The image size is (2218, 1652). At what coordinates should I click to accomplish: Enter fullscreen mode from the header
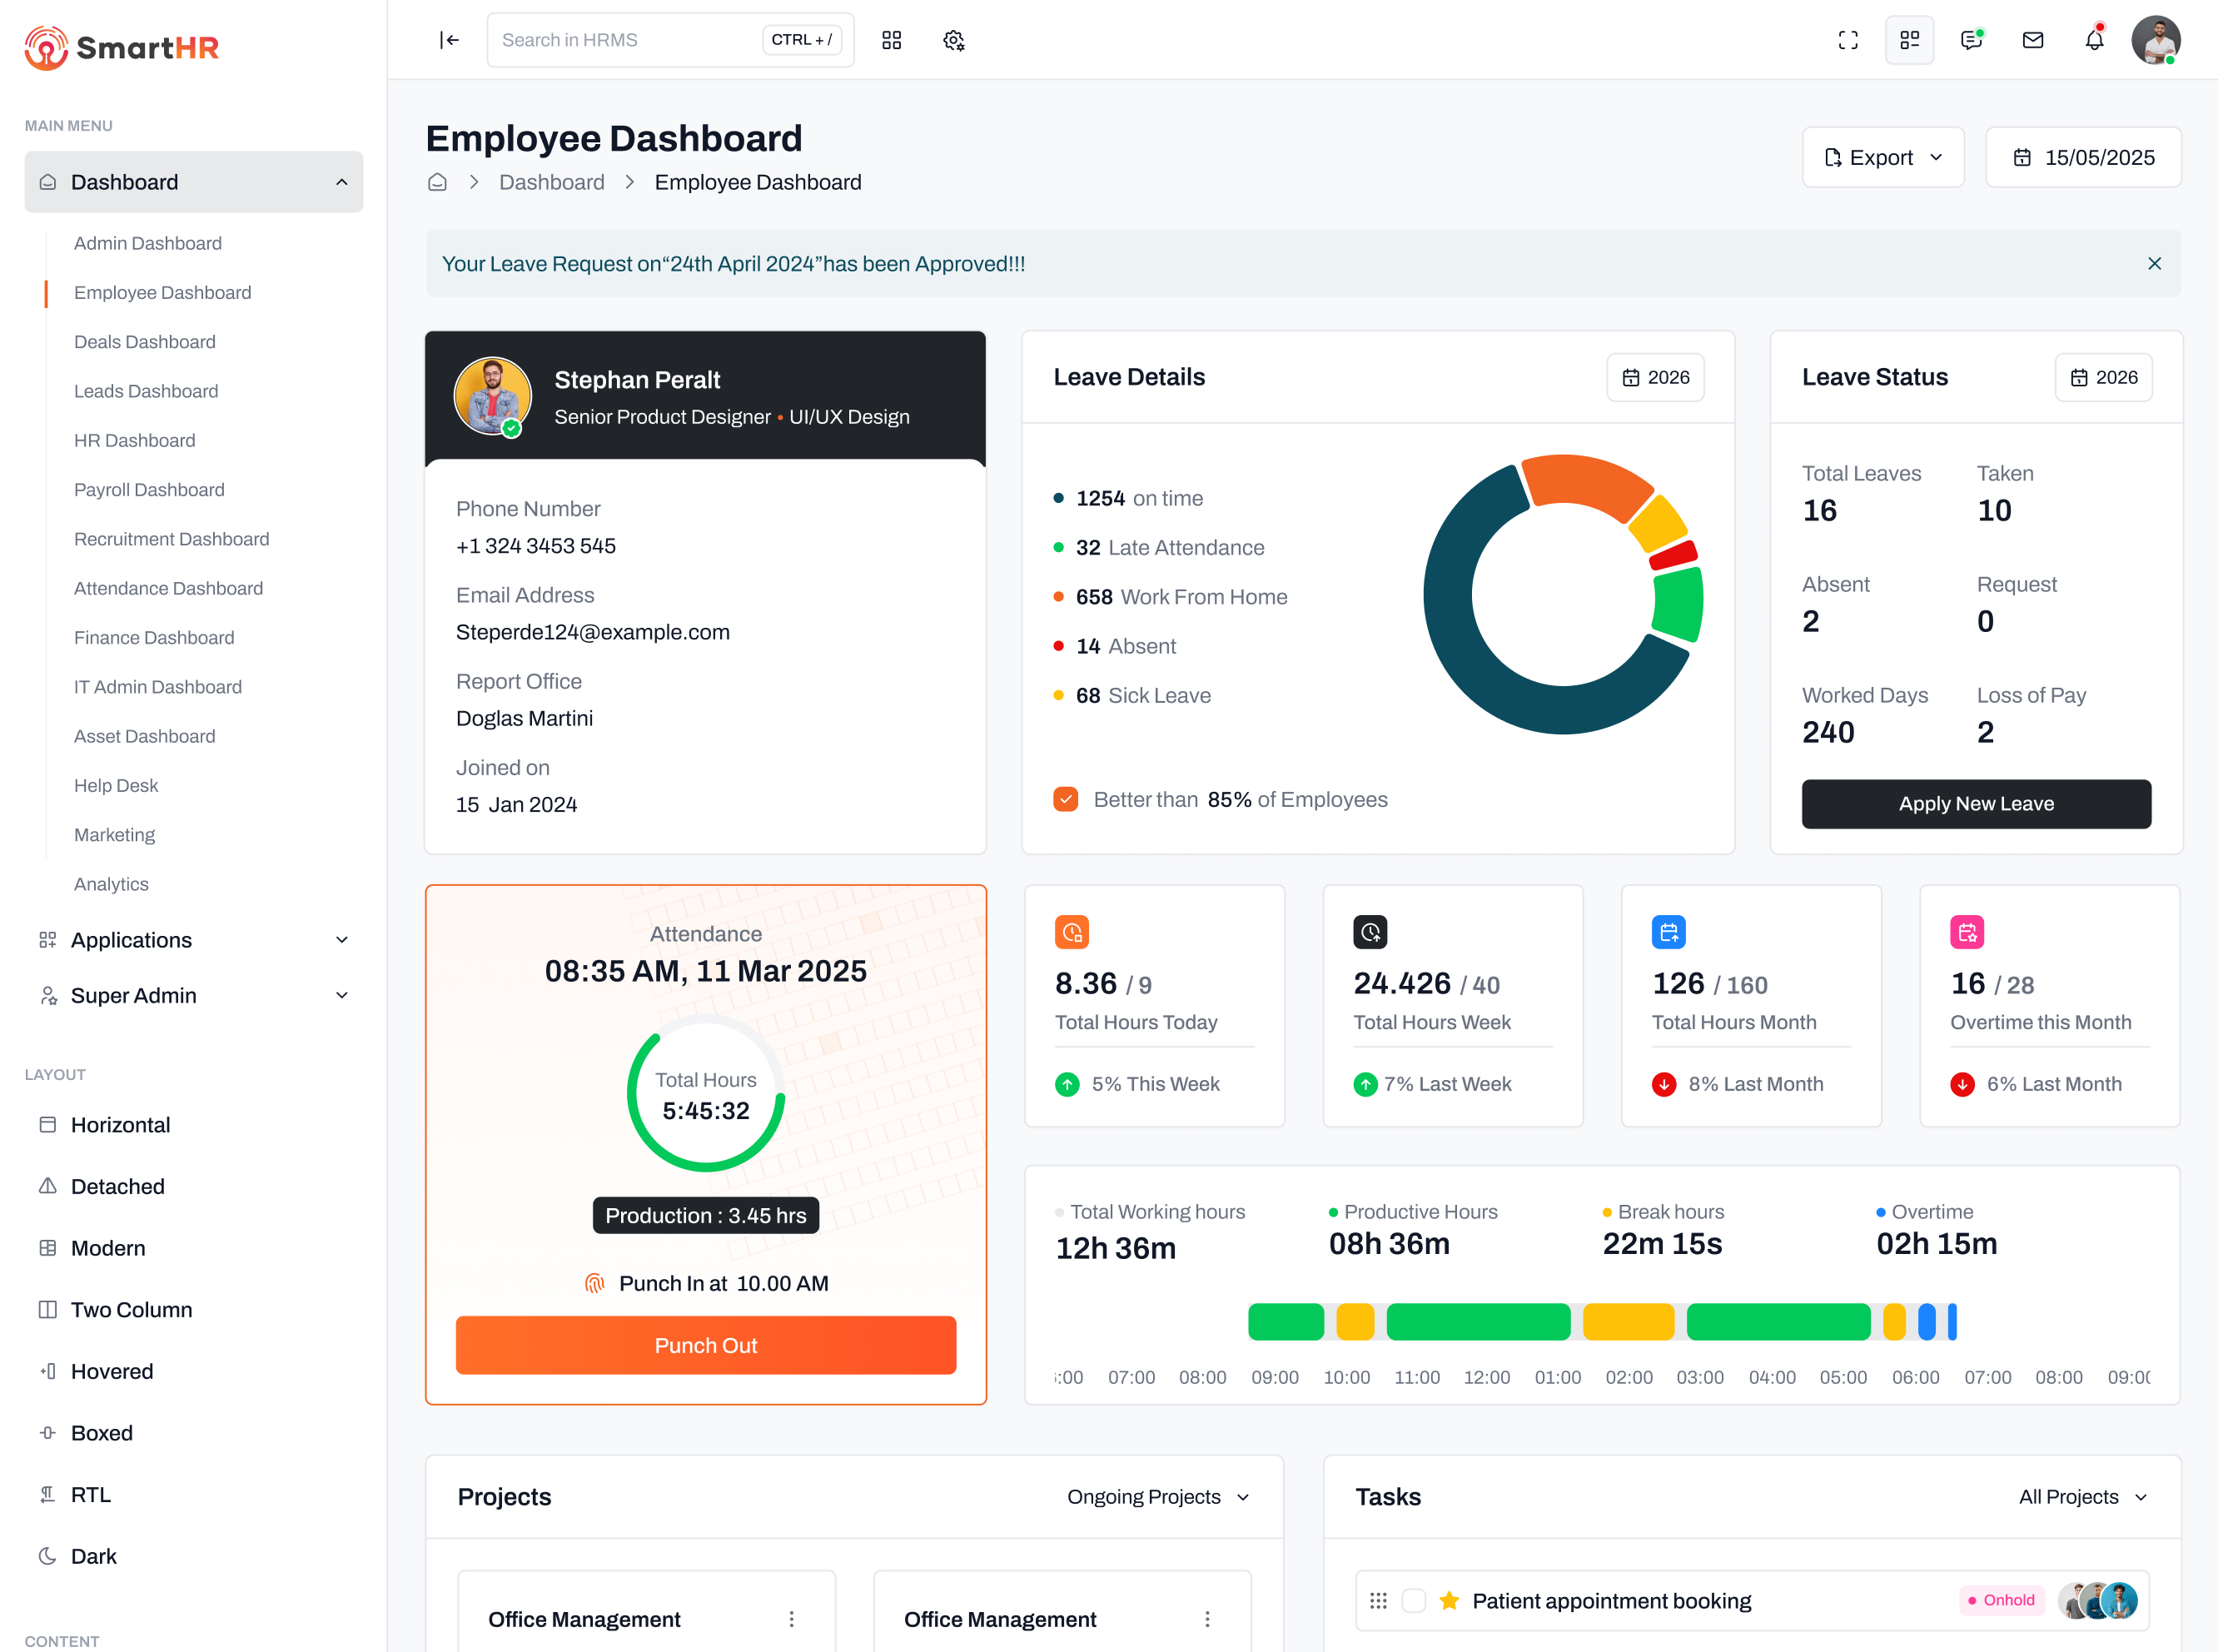[x=1848, y=40]
